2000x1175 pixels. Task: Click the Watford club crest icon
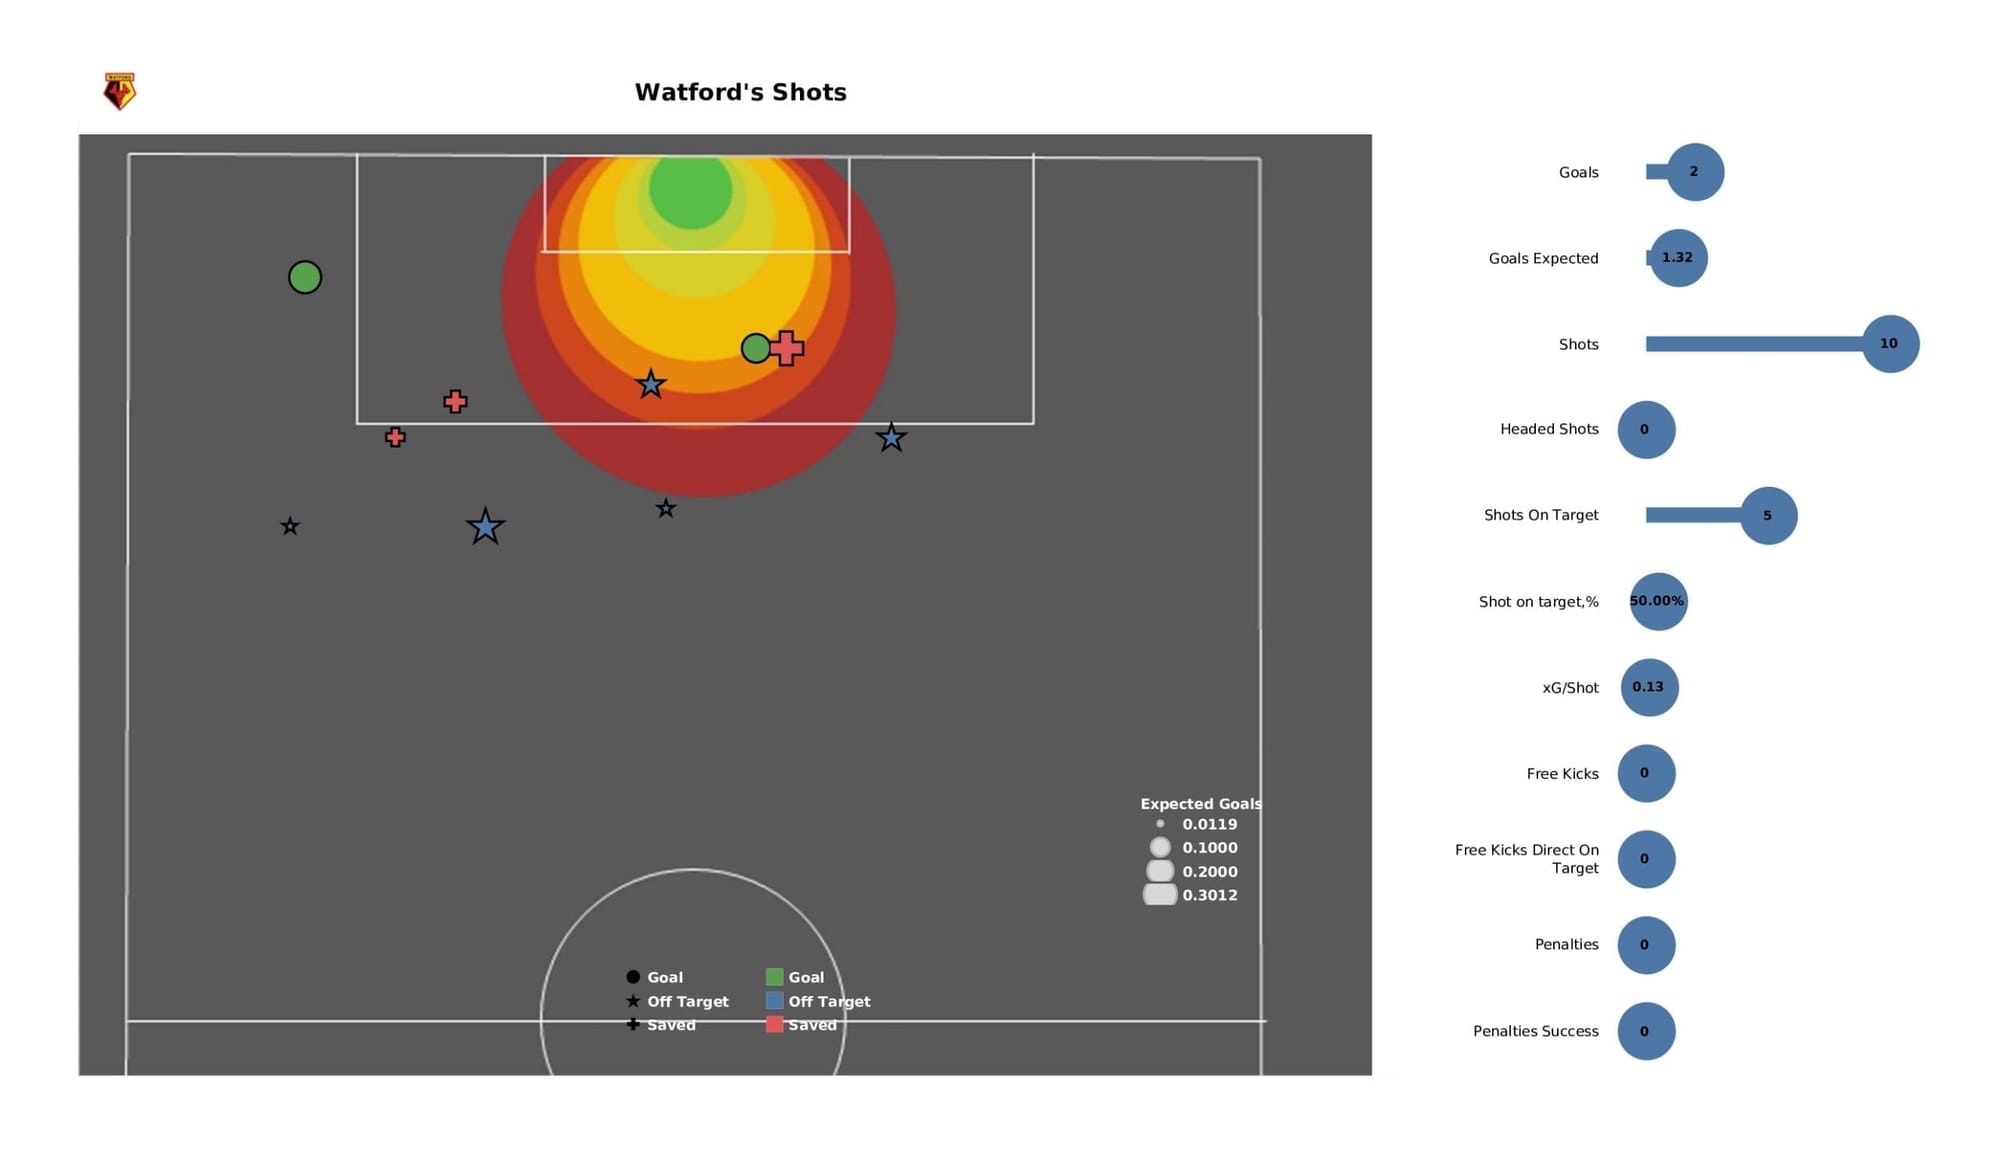pyautogui.click(x=119, y=90)
